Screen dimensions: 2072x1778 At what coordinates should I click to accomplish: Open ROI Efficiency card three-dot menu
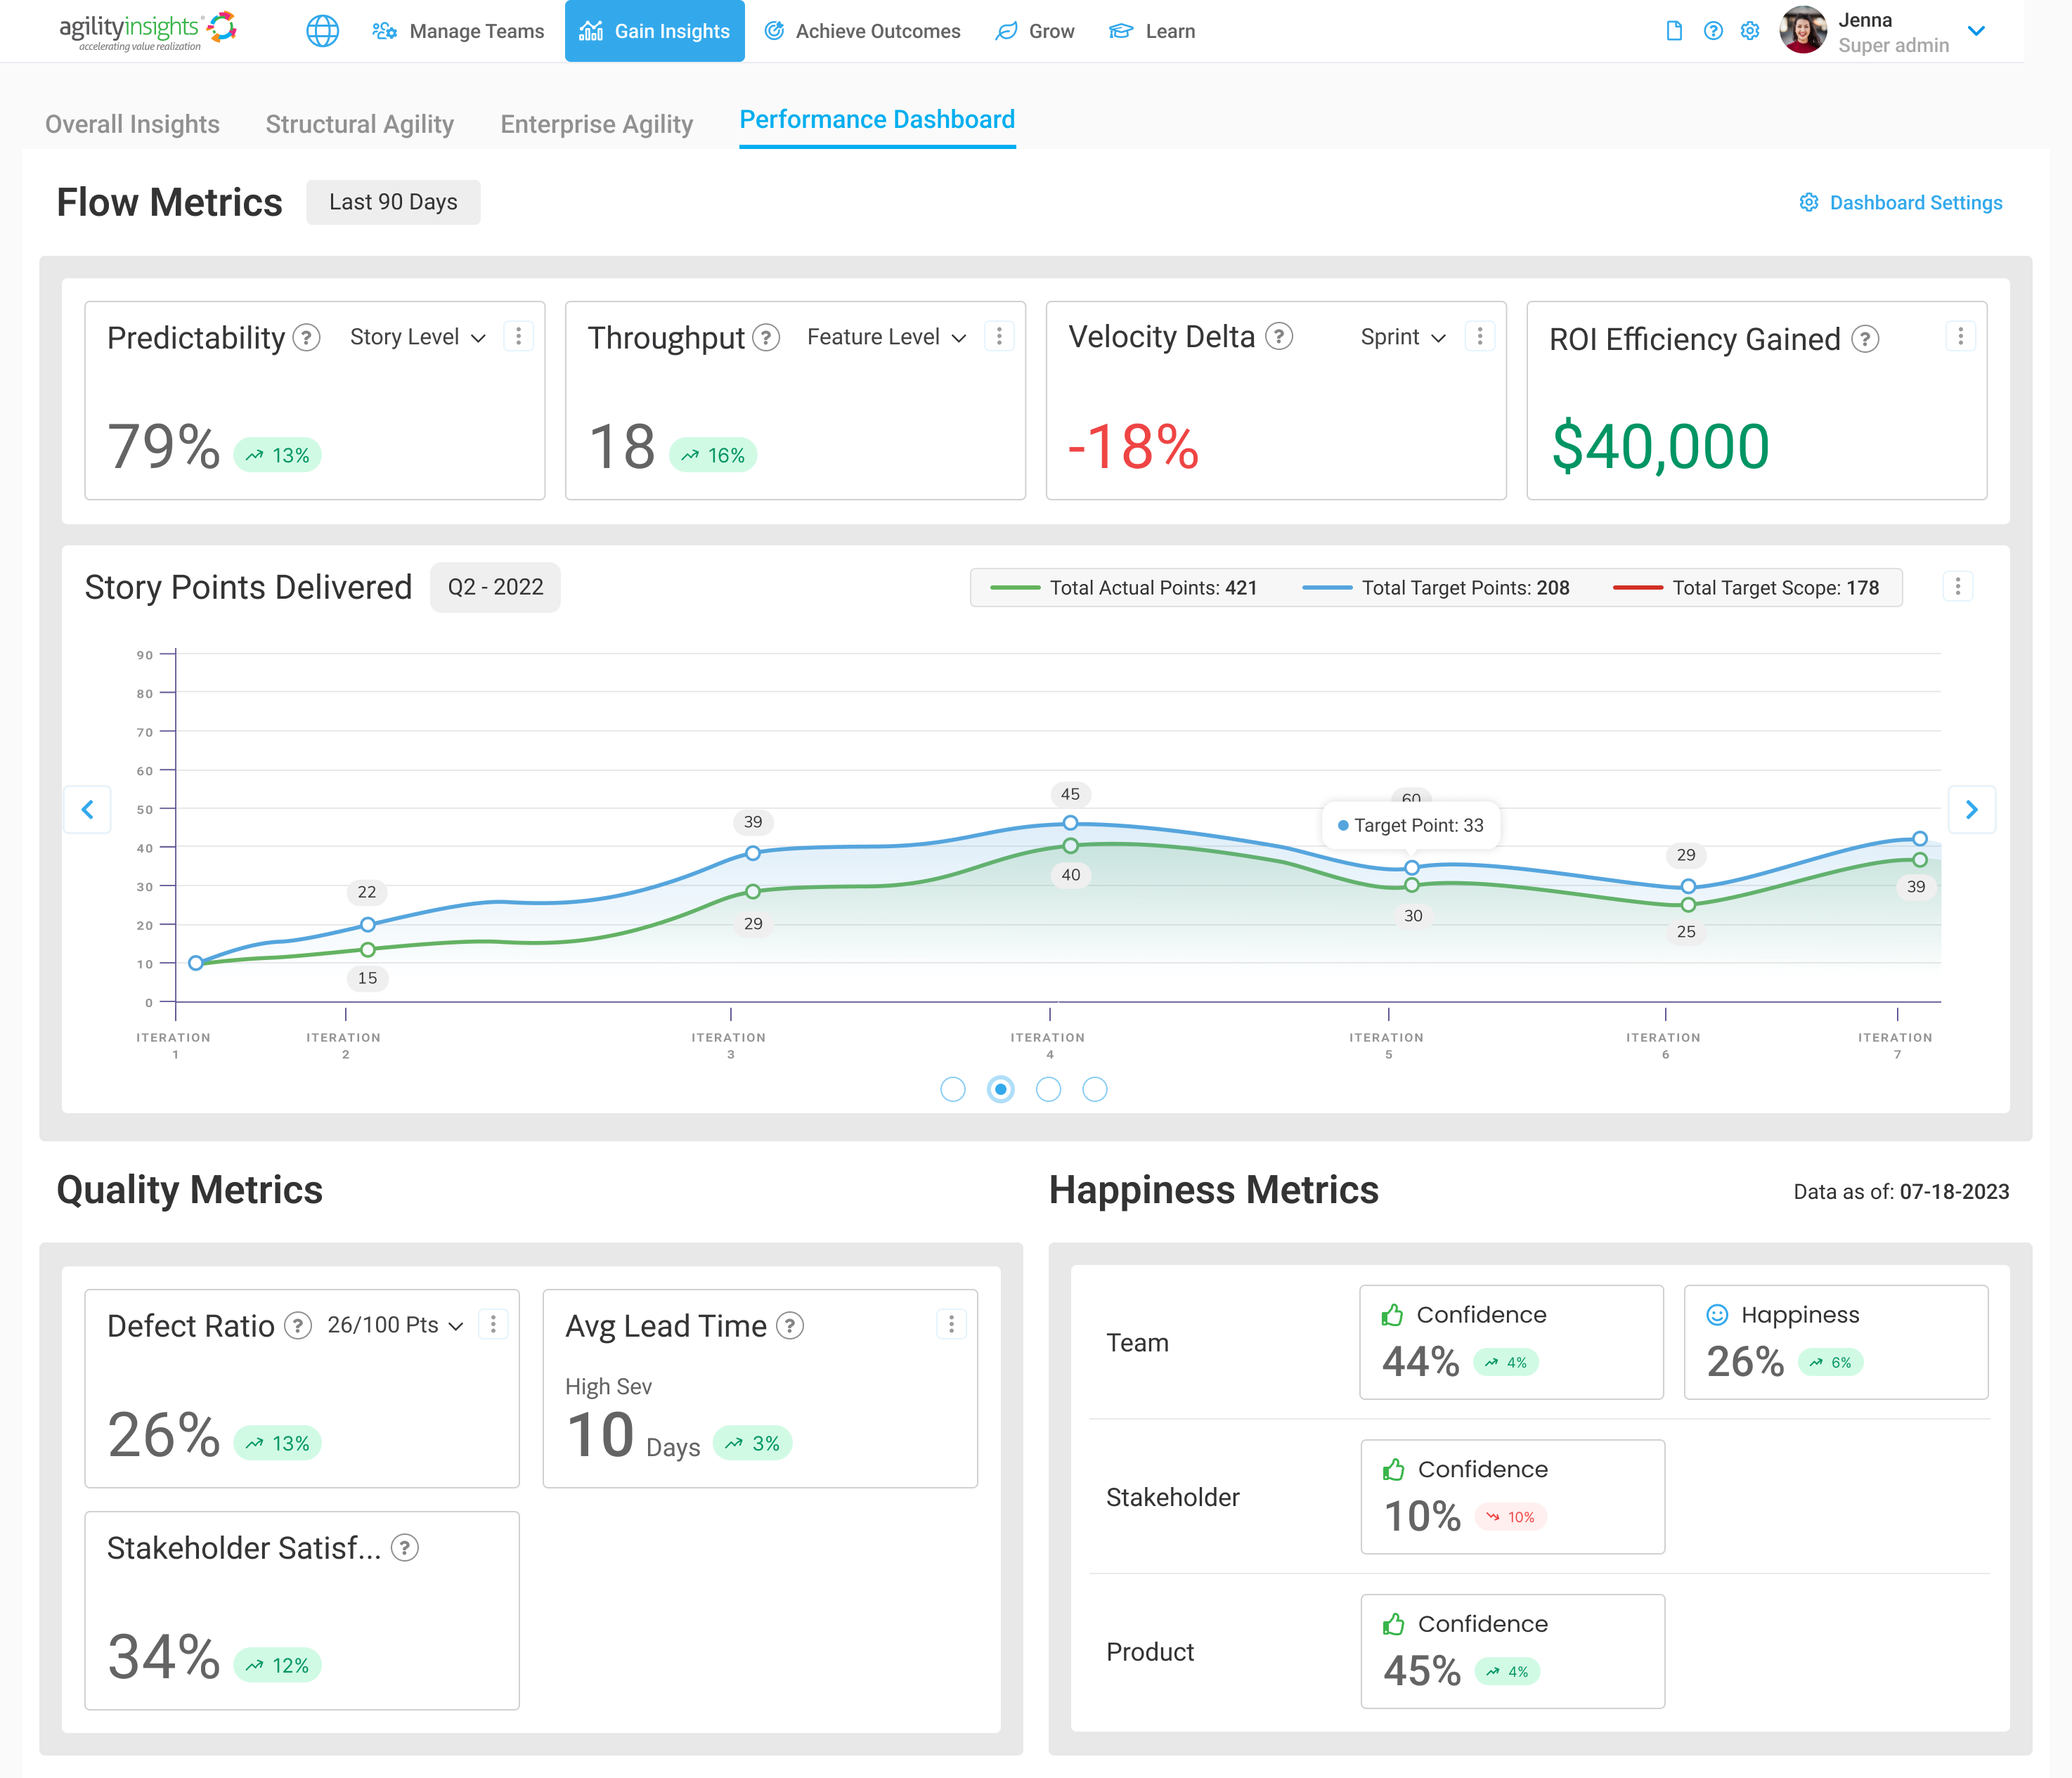click(x=1961, y=336)
